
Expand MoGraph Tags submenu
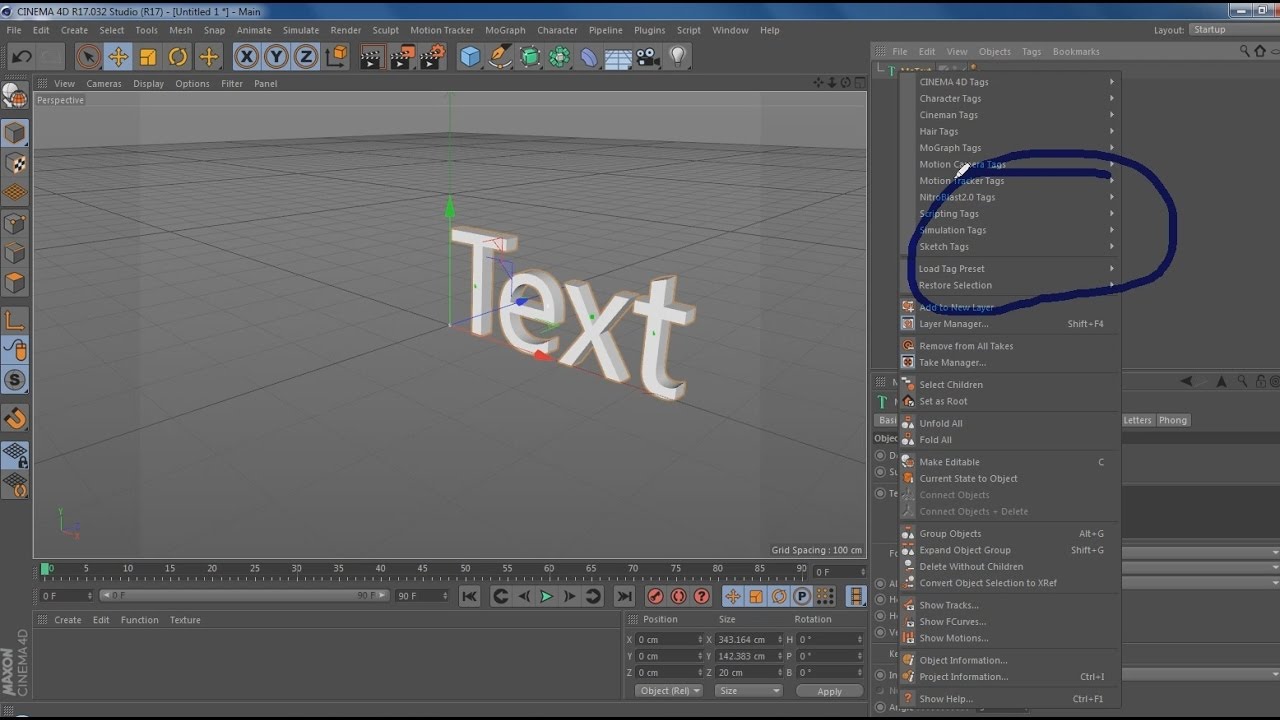tap(1011, 148)
